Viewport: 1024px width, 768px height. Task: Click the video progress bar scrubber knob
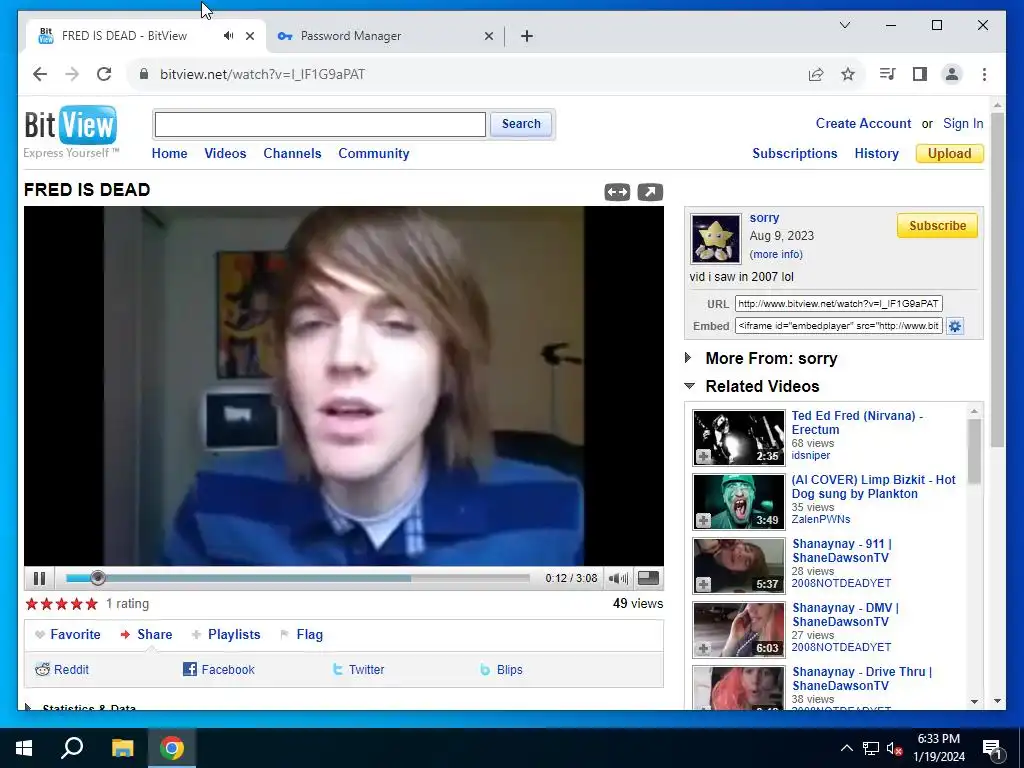97,578
